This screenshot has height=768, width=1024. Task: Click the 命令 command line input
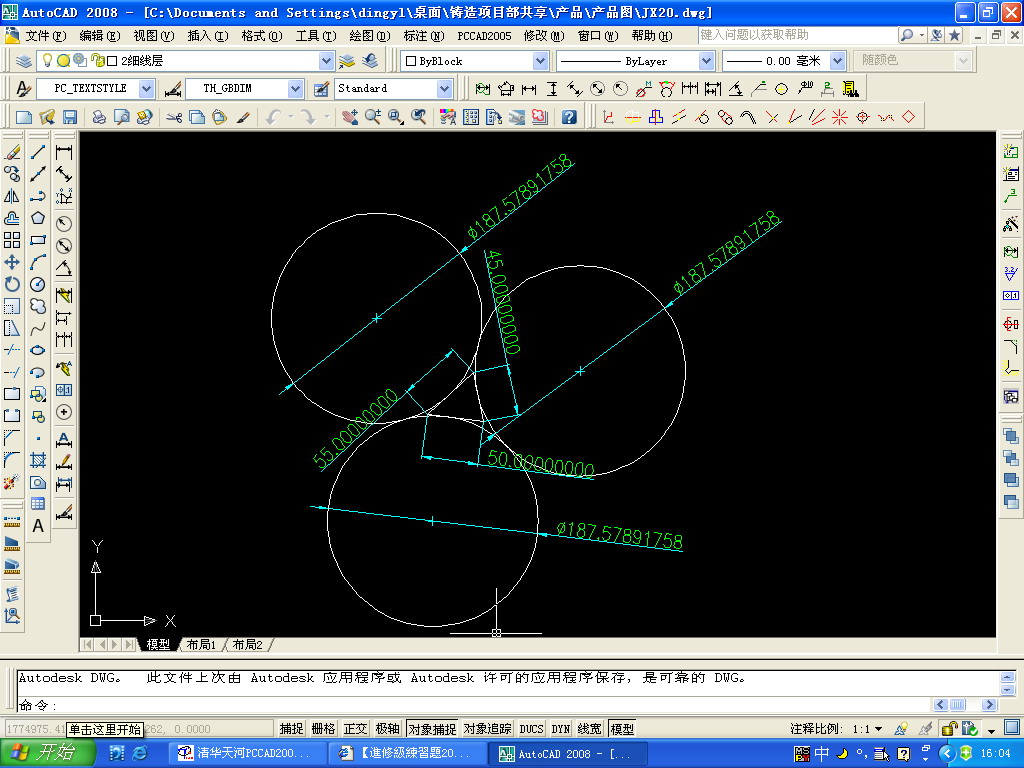point(477,705)
